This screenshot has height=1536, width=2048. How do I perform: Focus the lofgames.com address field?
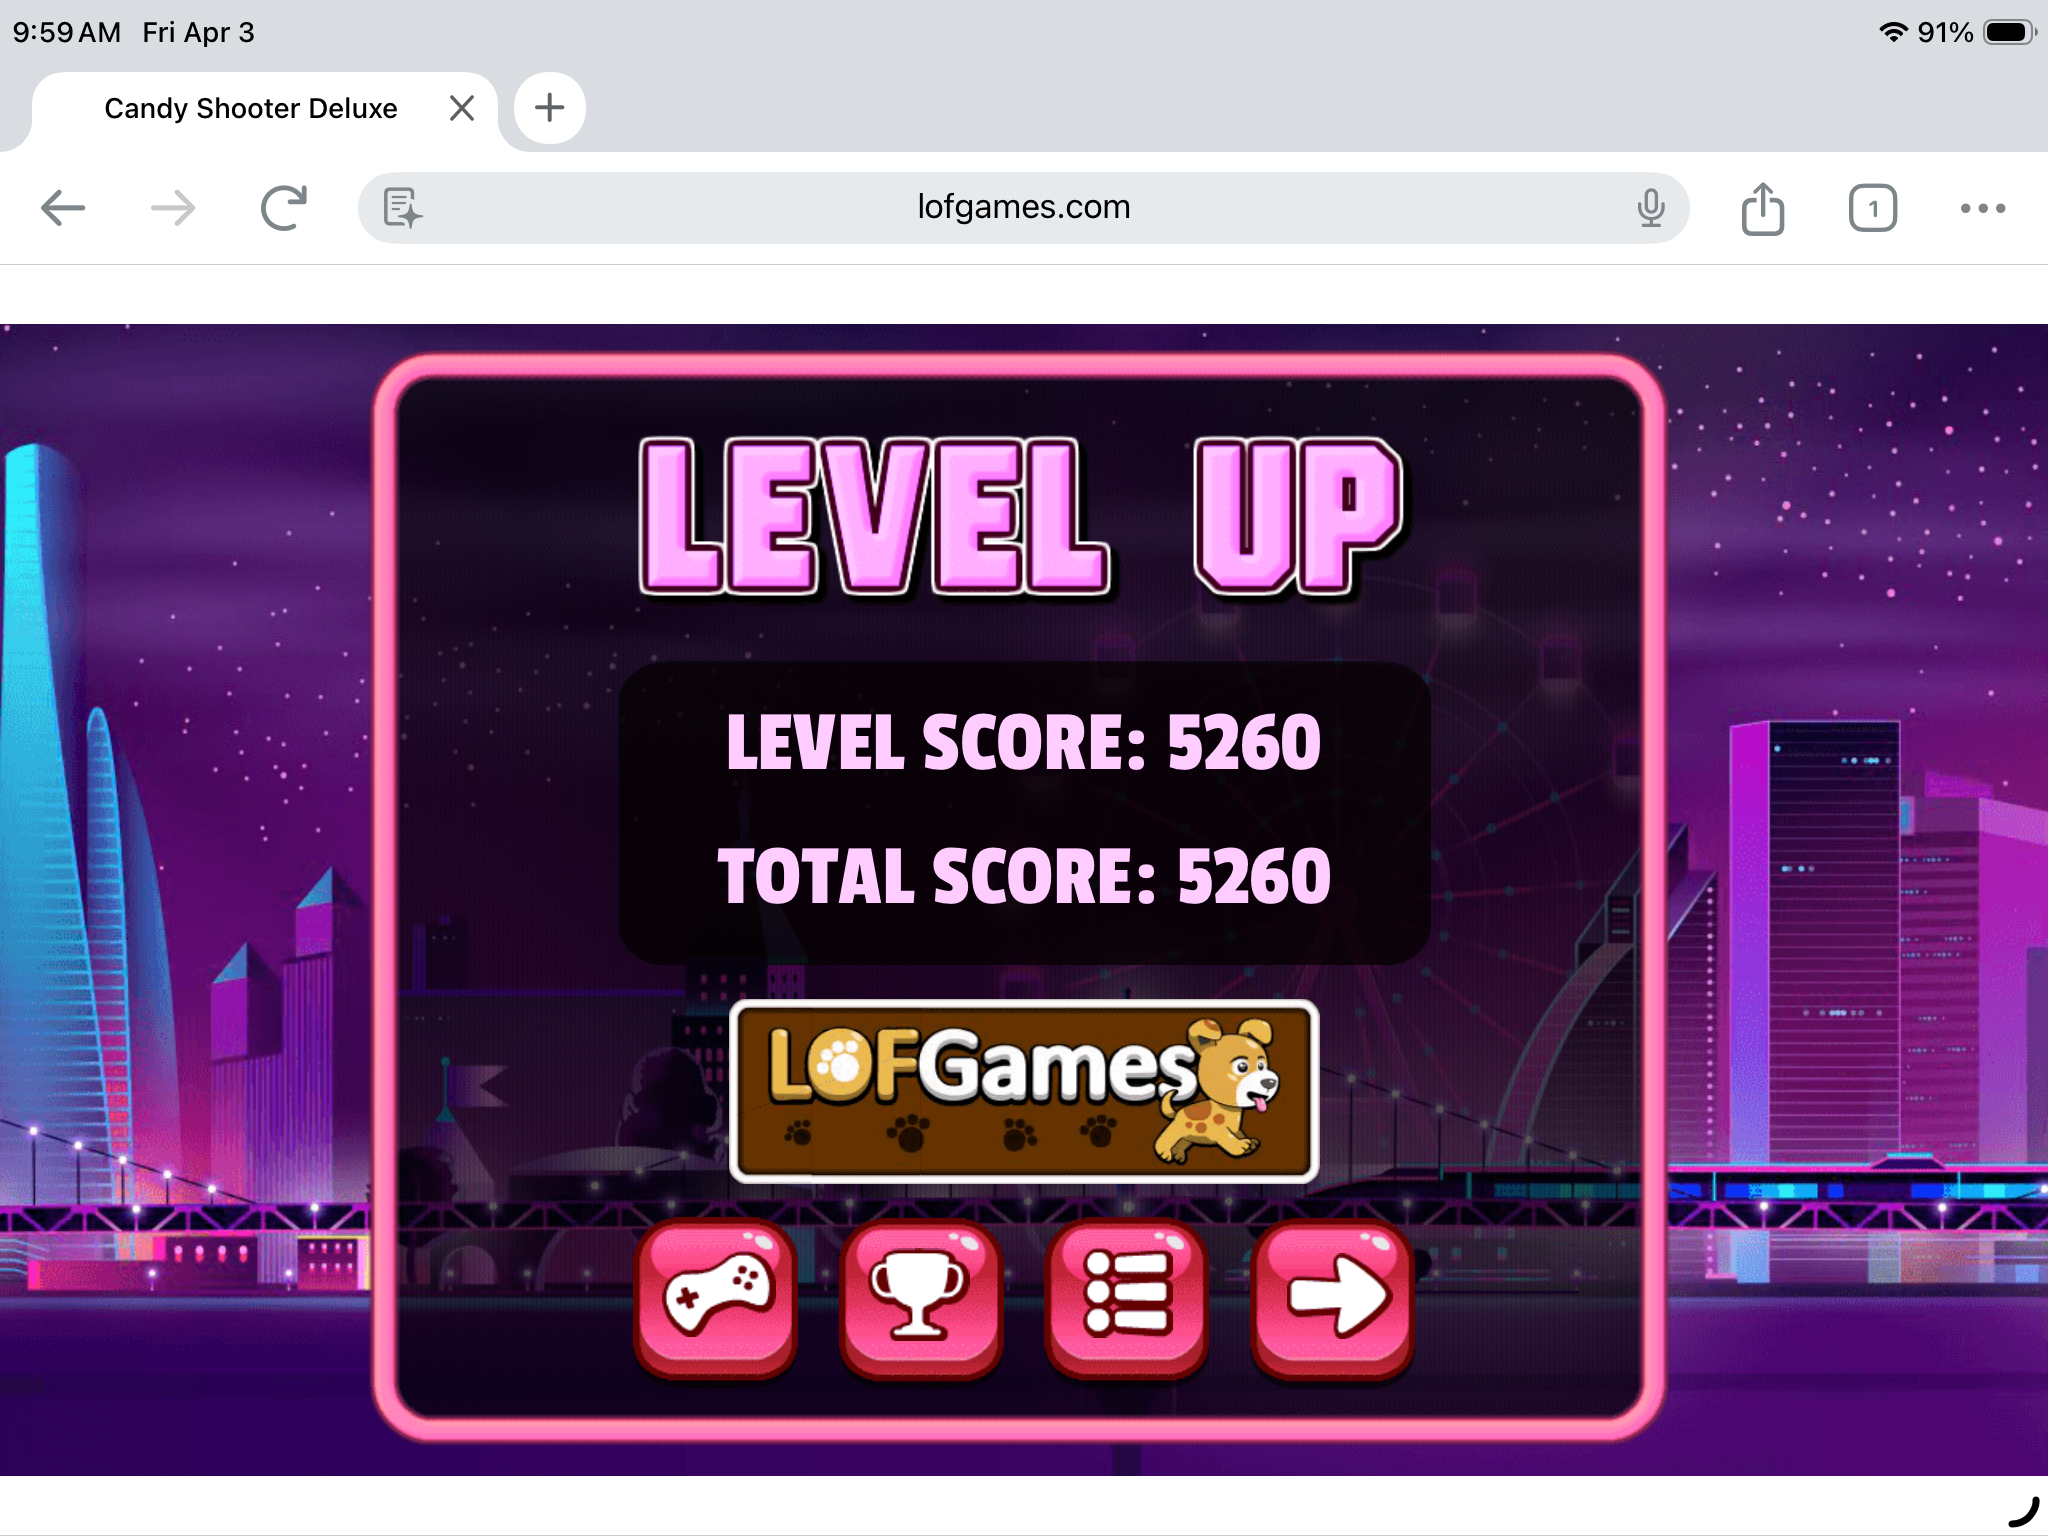coord(1024,208)
